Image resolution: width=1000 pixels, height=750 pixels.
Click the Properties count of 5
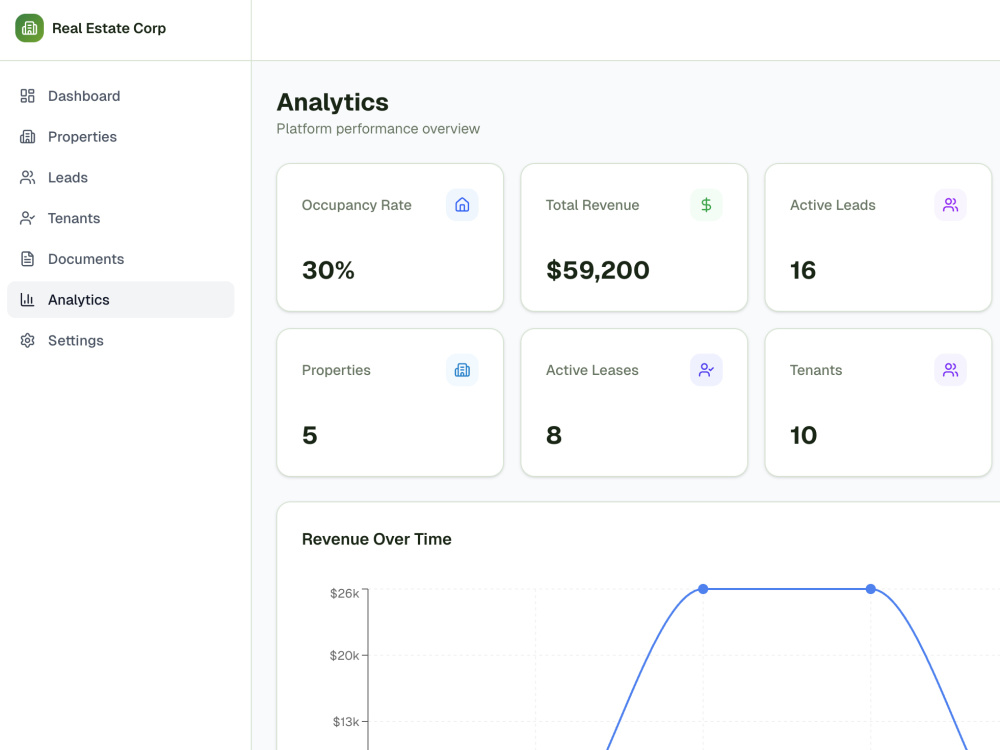(309, 436)
